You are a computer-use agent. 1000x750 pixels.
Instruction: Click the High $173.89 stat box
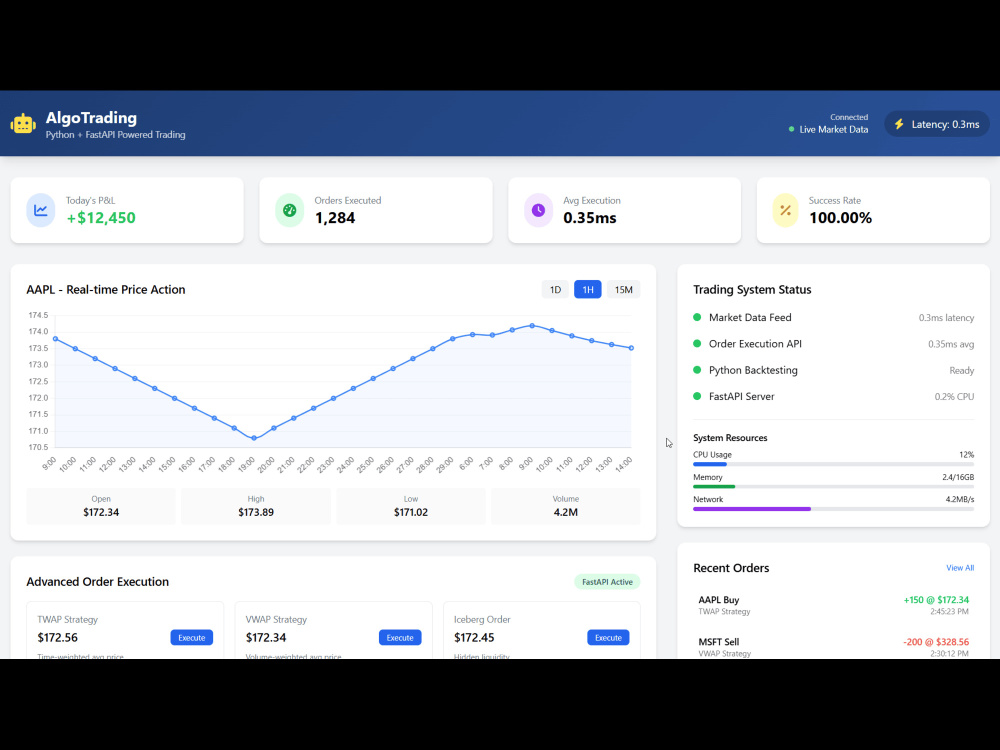(256, 506)
